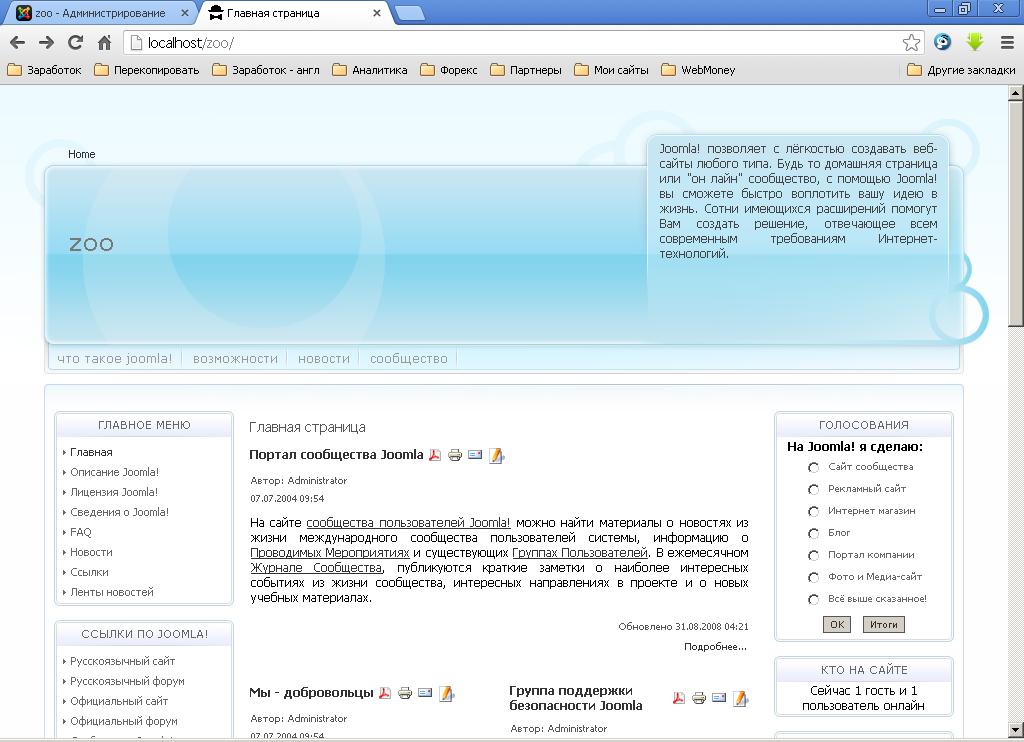Click email icon for Мы - добровольцы

coord(425,692)
